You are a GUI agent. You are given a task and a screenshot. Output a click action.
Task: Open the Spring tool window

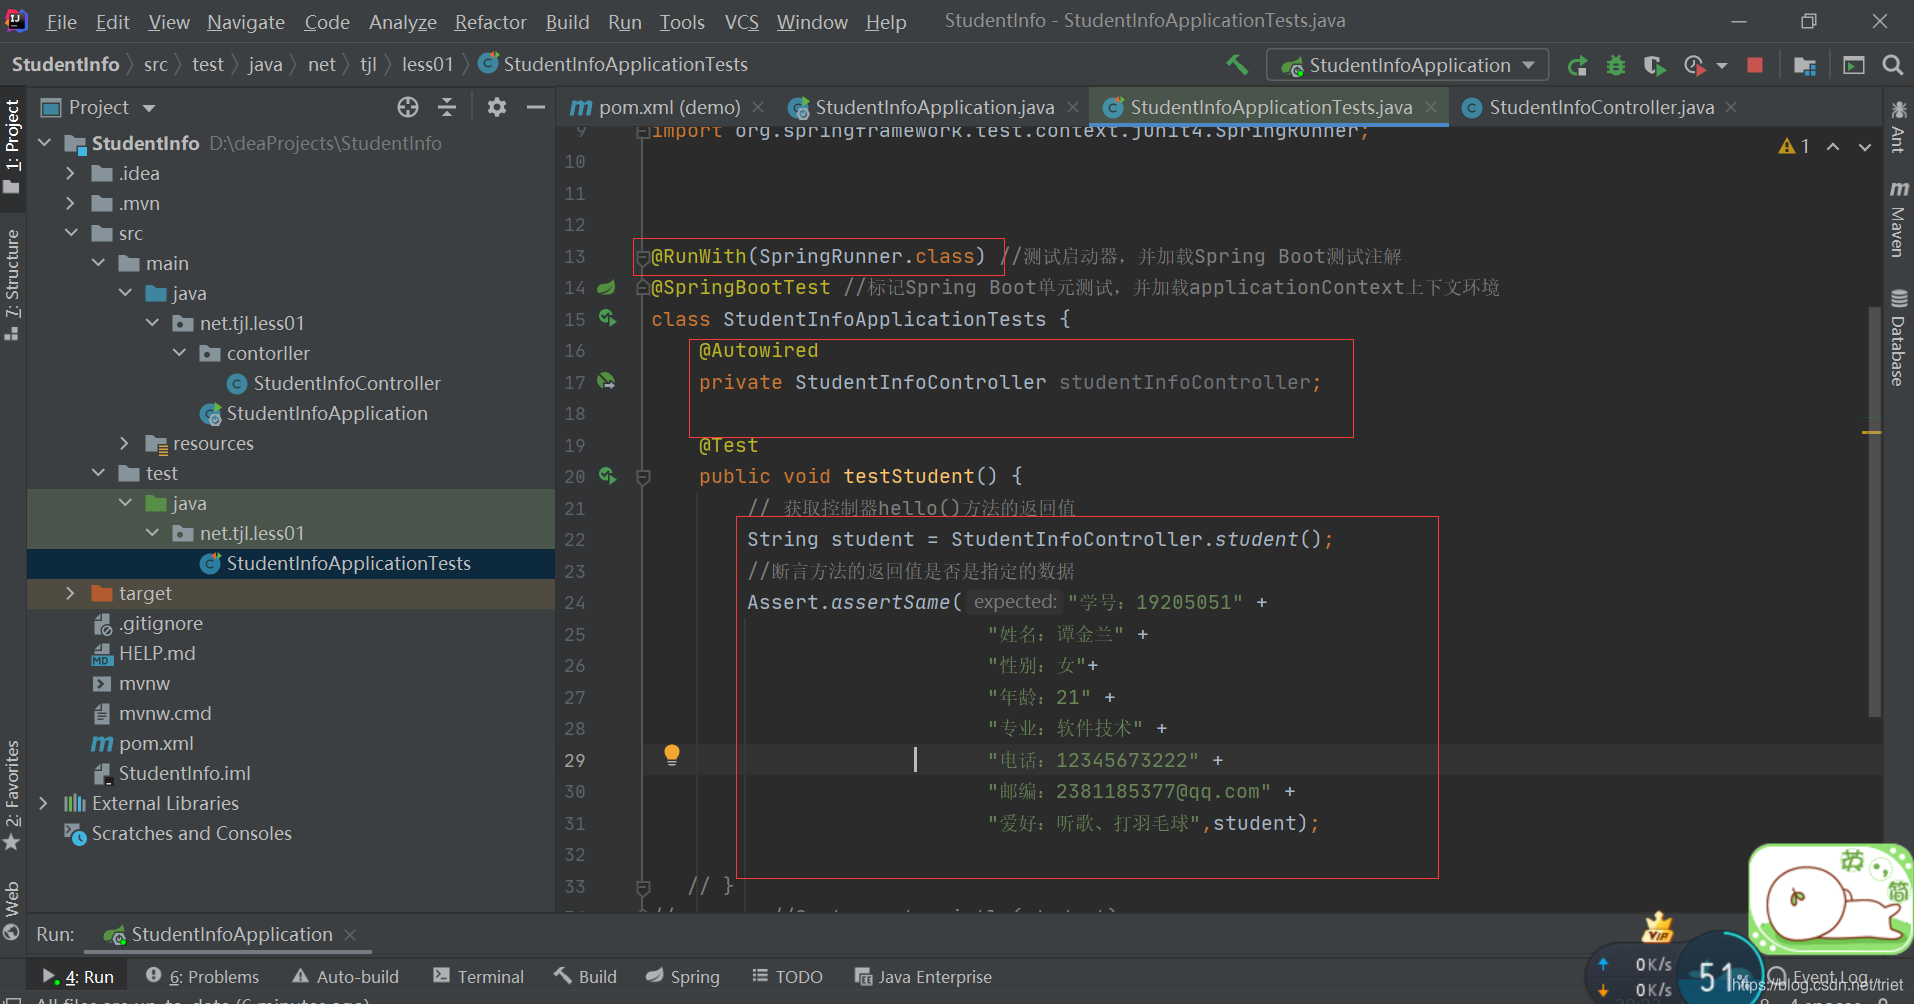click(x=682, y=976)
